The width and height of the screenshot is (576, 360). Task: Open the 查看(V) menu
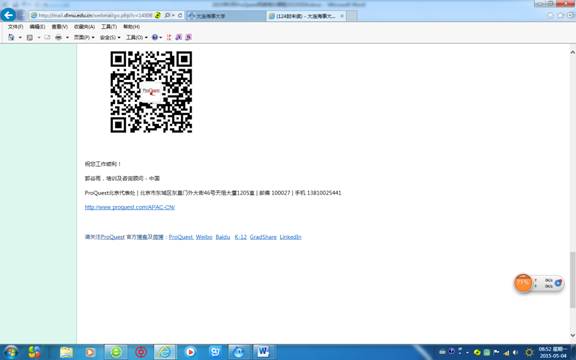60,27
